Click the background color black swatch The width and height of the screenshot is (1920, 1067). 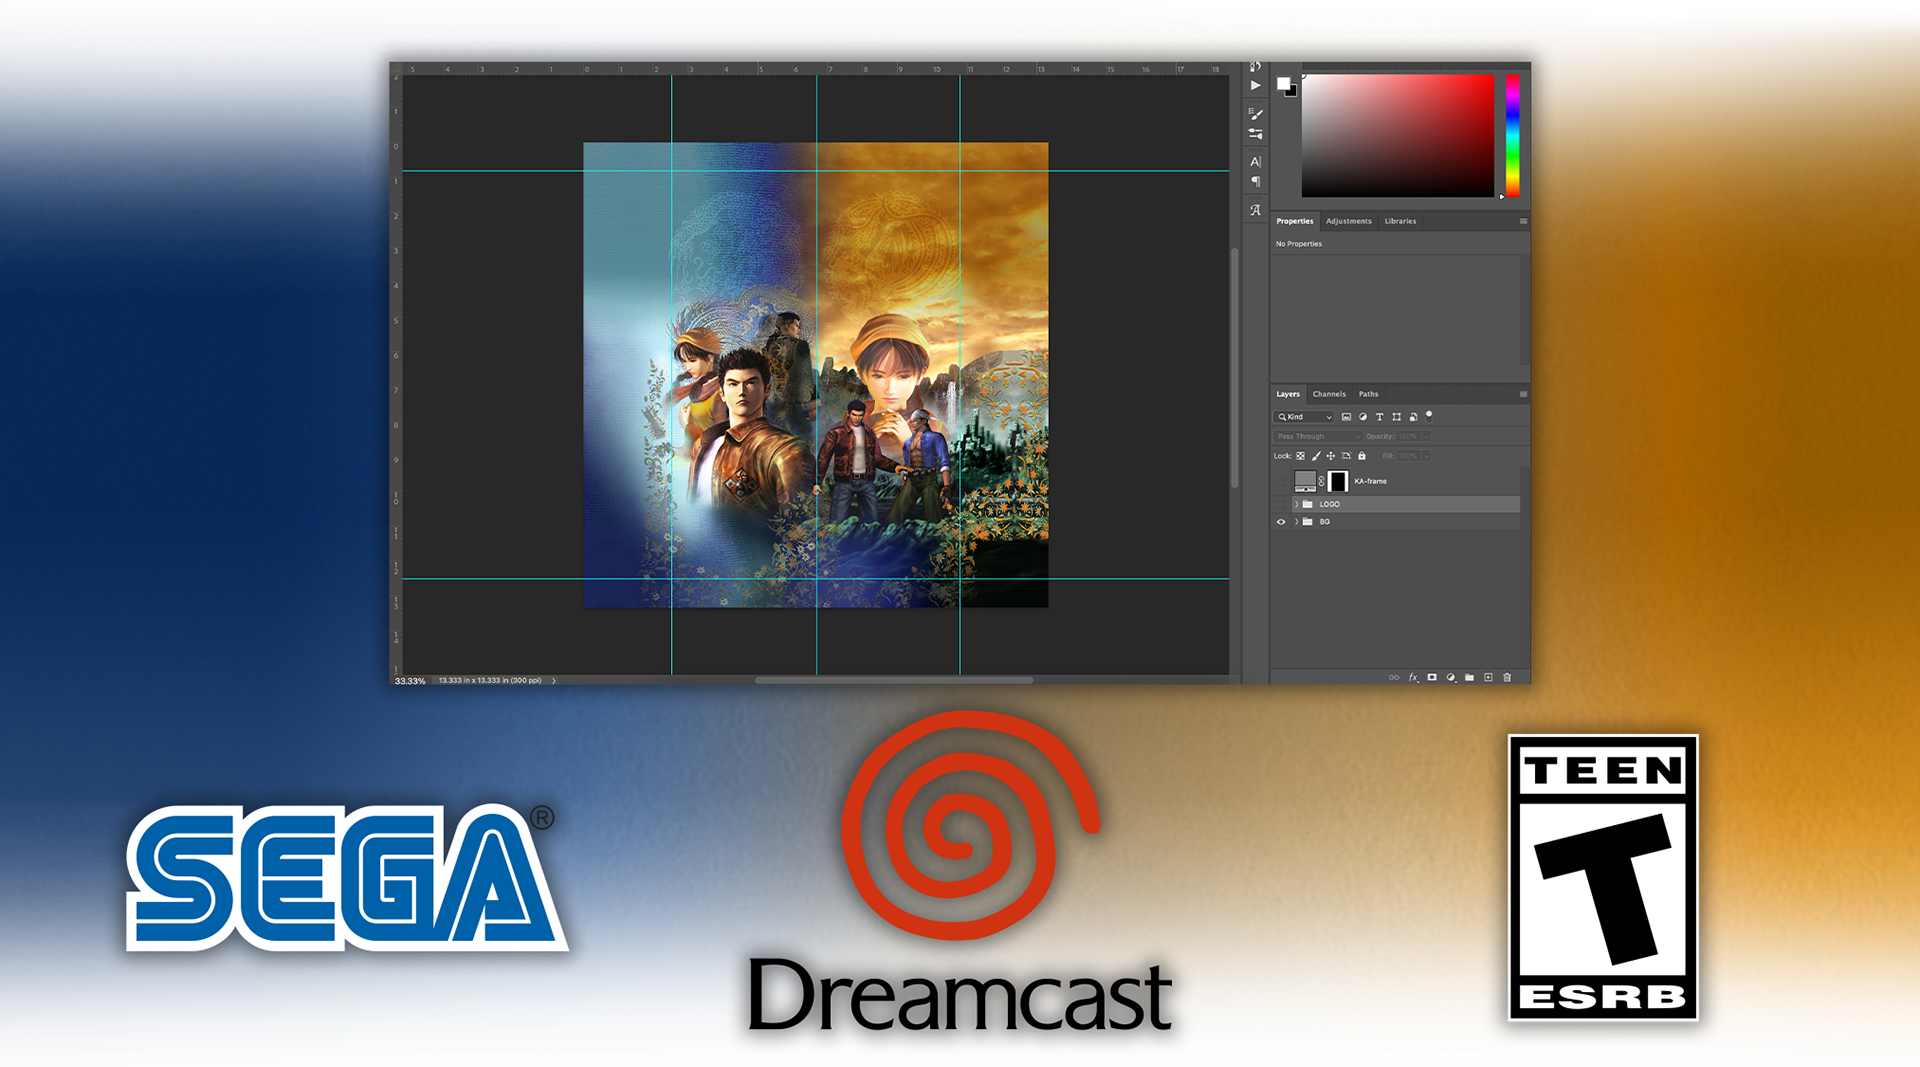(1293, 92)
